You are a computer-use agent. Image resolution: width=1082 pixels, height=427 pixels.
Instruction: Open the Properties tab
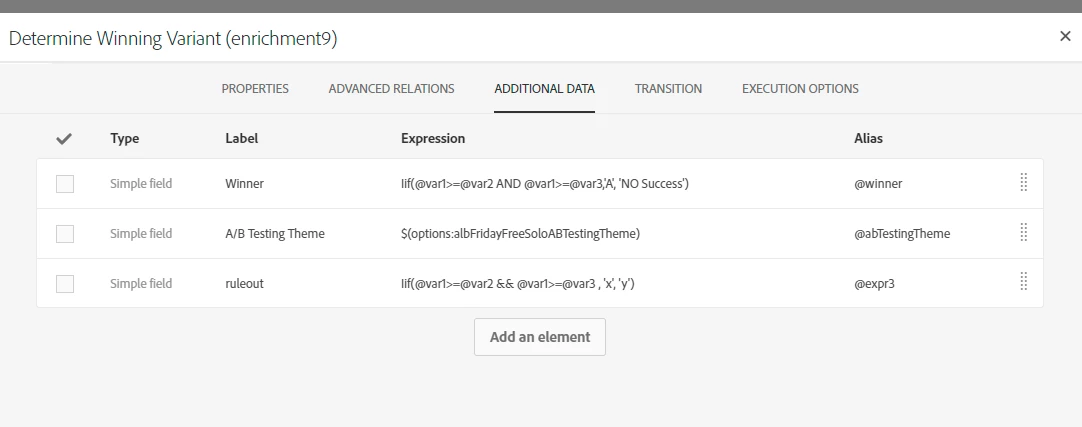click(x=255, y=88)
